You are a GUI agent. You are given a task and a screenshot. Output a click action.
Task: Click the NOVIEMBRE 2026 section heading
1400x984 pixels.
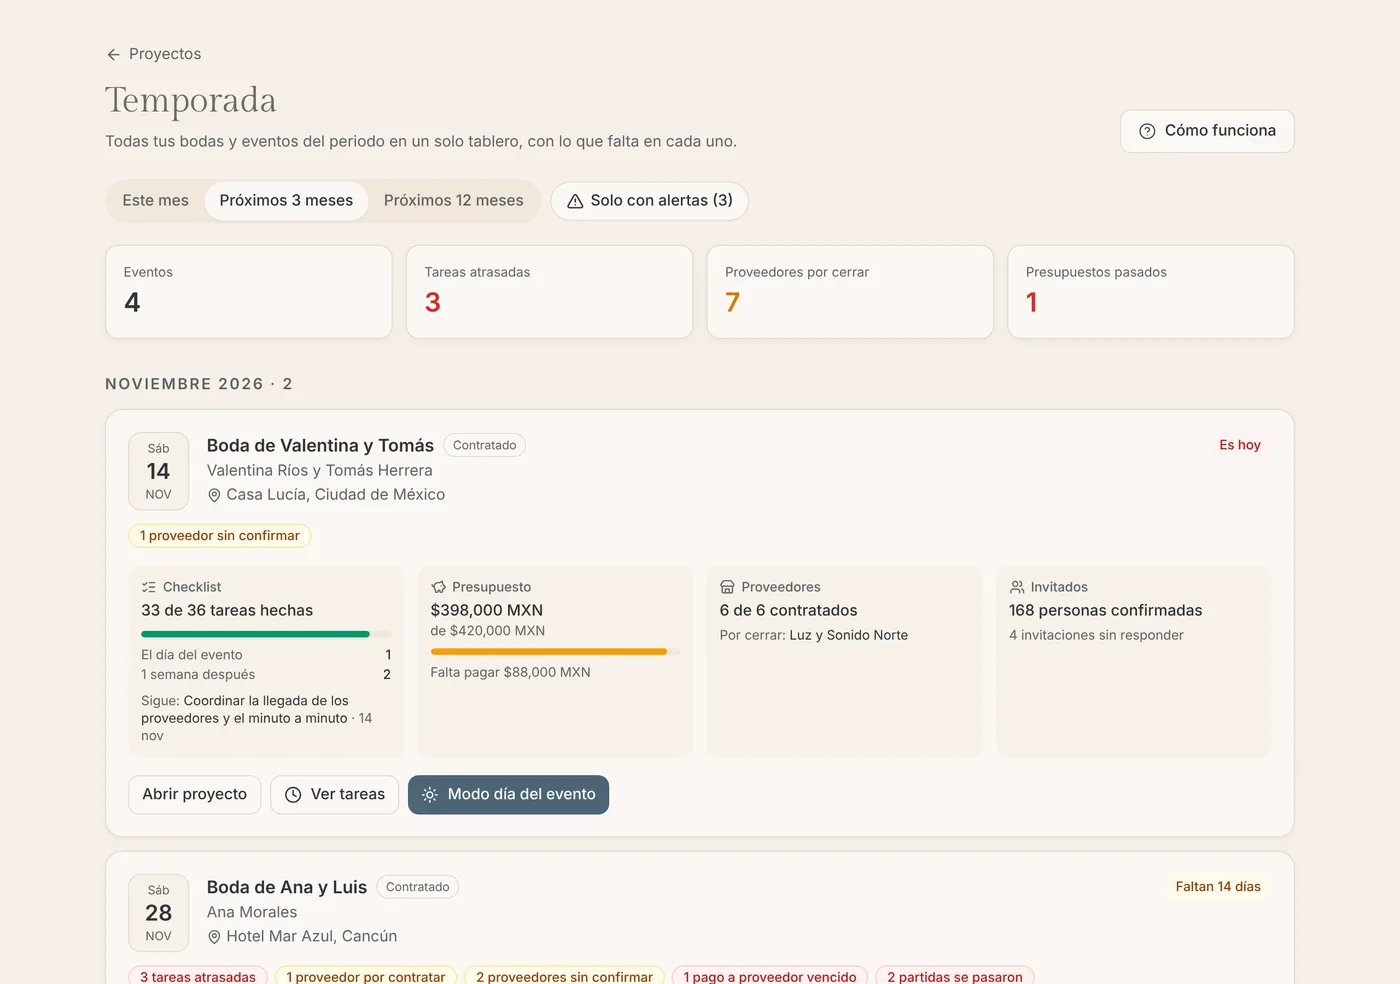click(199, 384)
